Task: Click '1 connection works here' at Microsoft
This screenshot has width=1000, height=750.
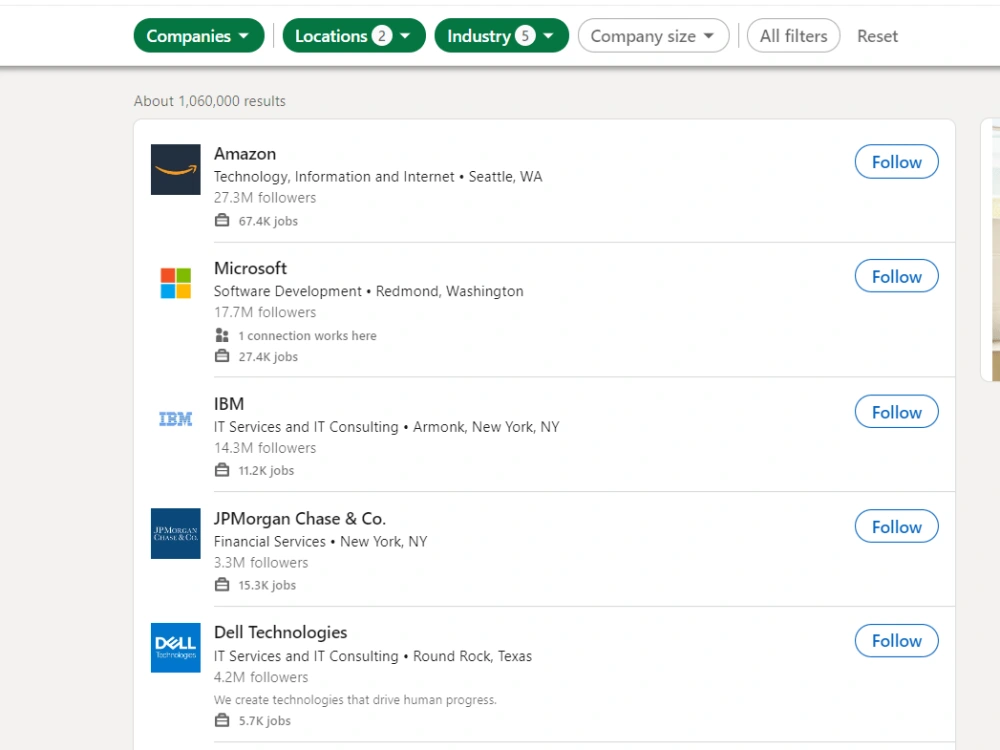Action: pyautogui.click(x=308, y=335)
